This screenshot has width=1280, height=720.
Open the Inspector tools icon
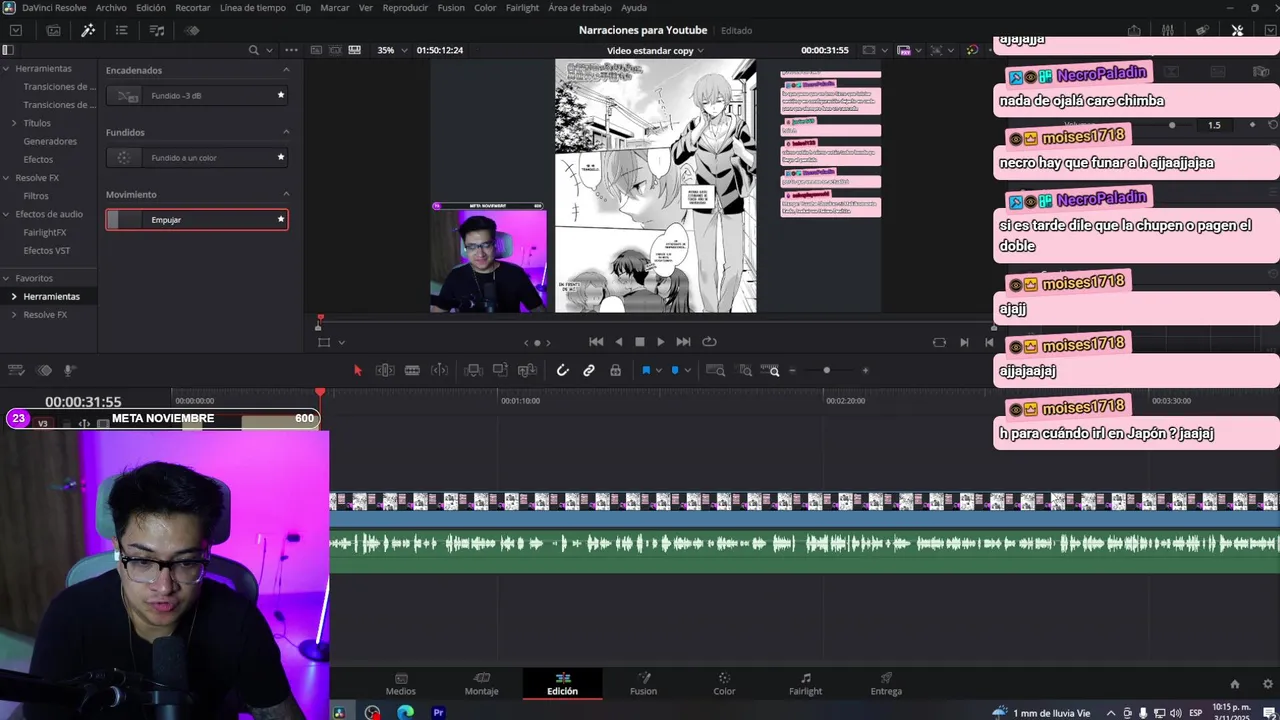(1237, 30)
